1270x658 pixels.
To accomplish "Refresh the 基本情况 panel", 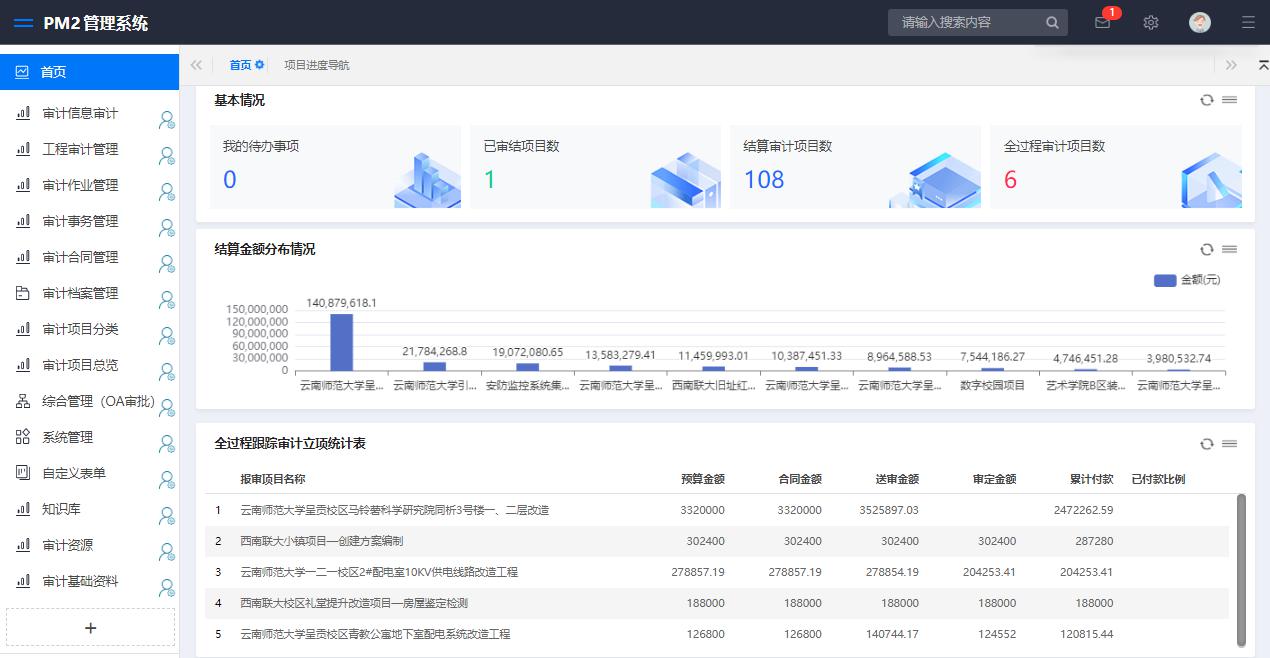I will pos(1207,100).
